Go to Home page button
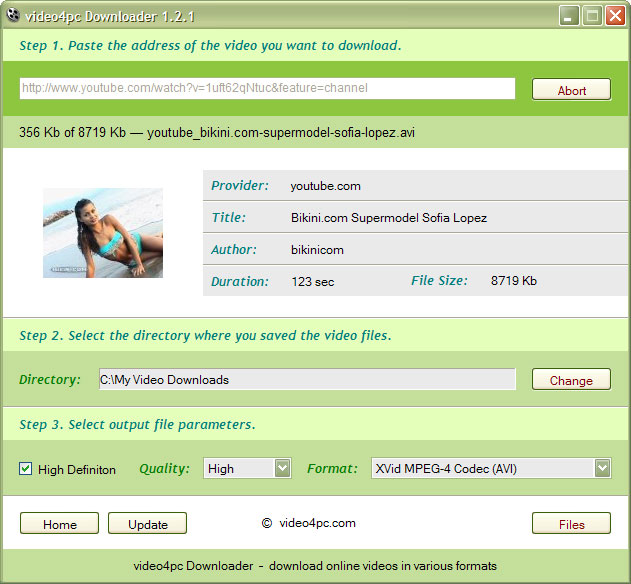The height and width of the screenshot is (584, 631). coord(60,524)
